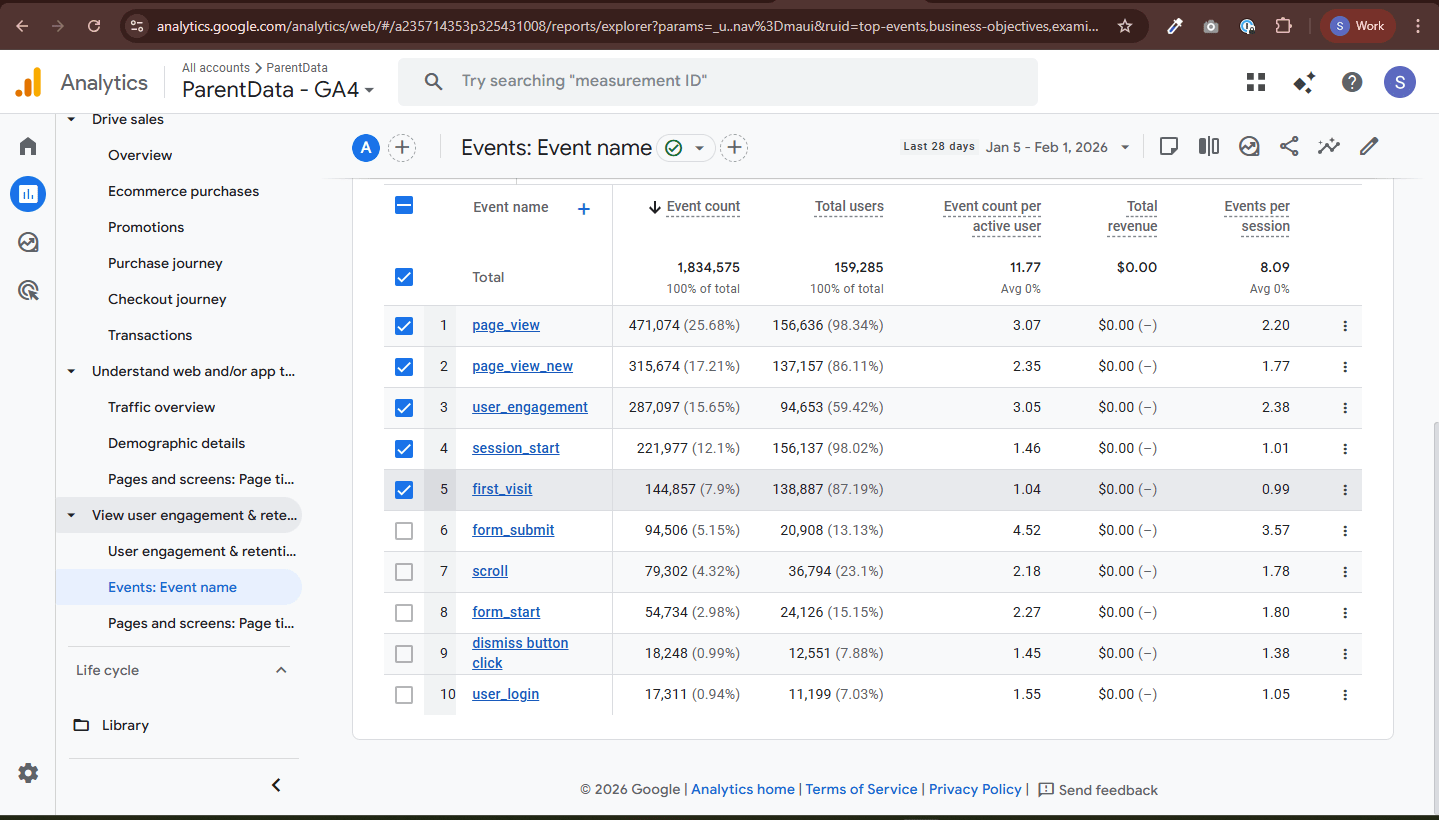Click Send feedback in footer

(x=1098, y=790)
